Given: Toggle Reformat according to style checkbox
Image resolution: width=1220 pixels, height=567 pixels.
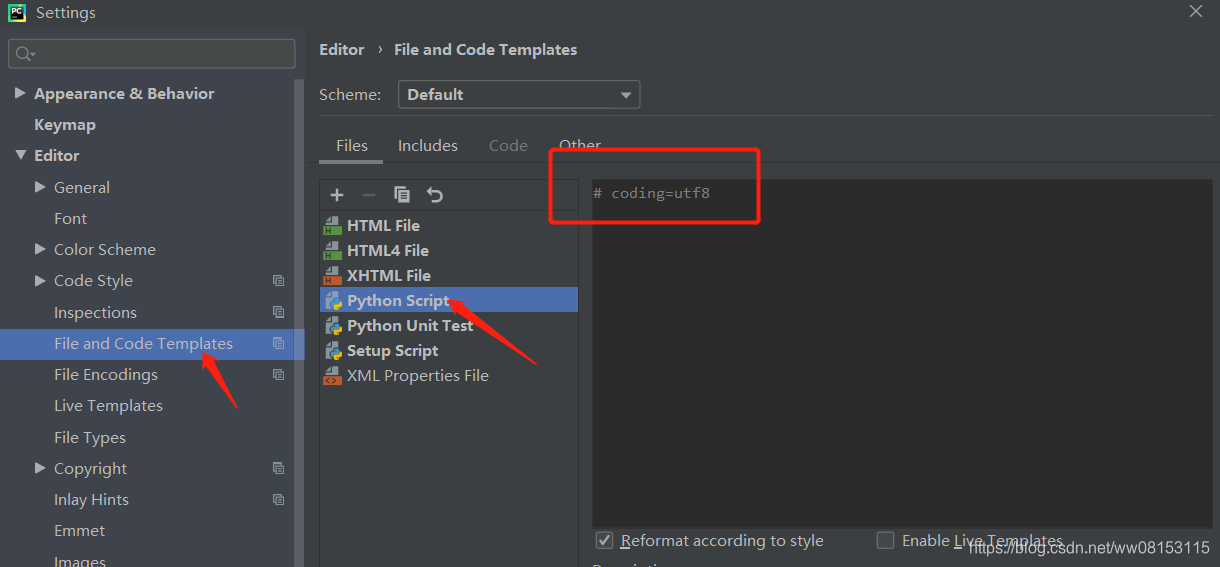Looking at the screenshot, I should click(604, 540).
